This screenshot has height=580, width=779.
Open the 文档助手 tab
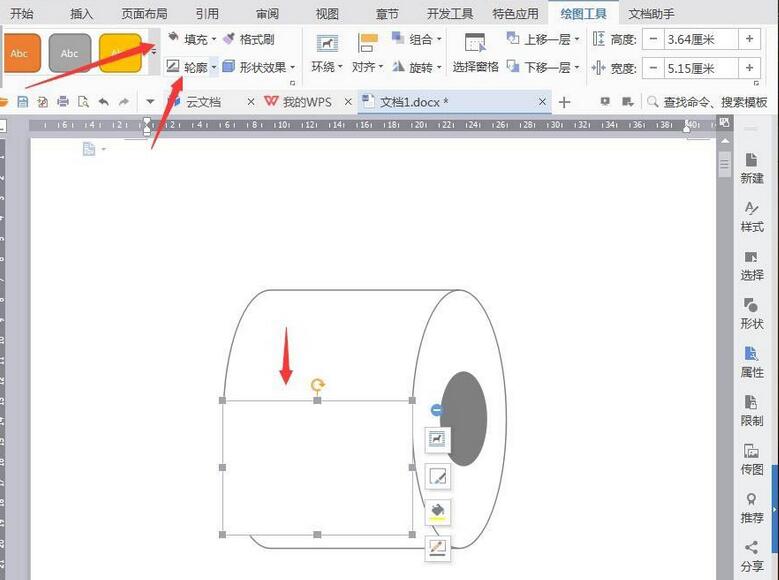(x=651, y=13)
